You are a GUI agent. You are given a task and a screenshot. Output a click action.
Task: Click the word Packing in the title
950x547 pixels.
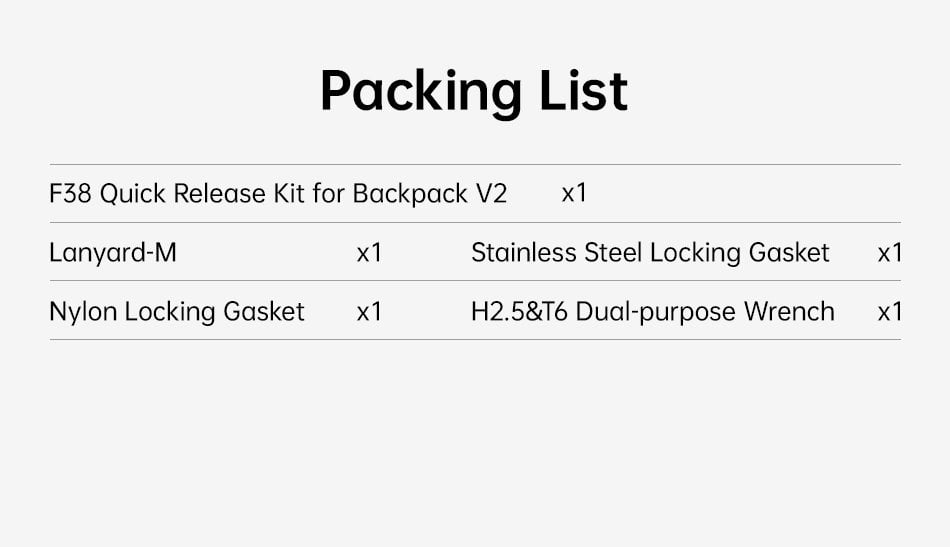(x=420, y=91)
